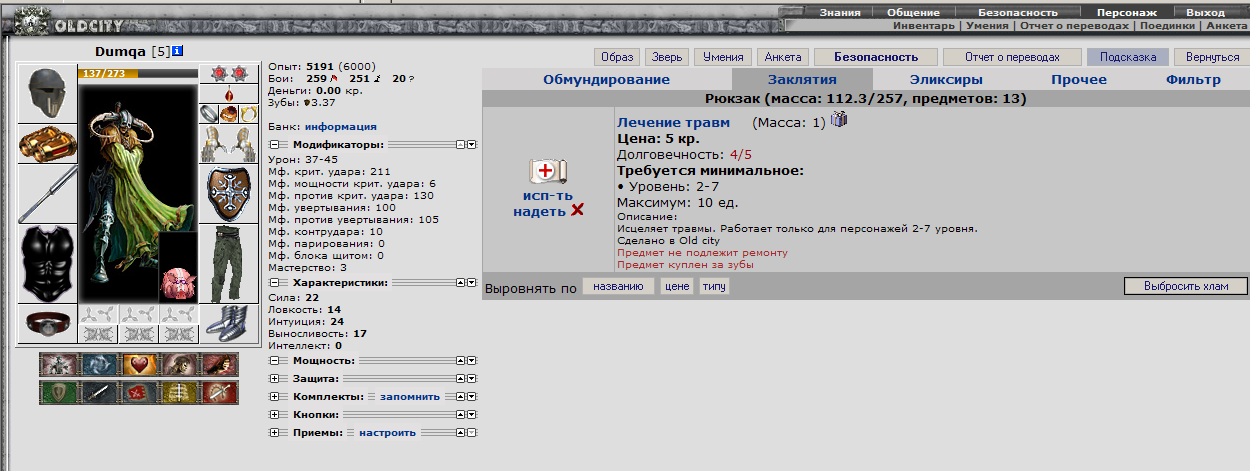The height and width of the screenshot is (471, 1250).
Task: Sort backpack items by цене
Action: point(677,287)
